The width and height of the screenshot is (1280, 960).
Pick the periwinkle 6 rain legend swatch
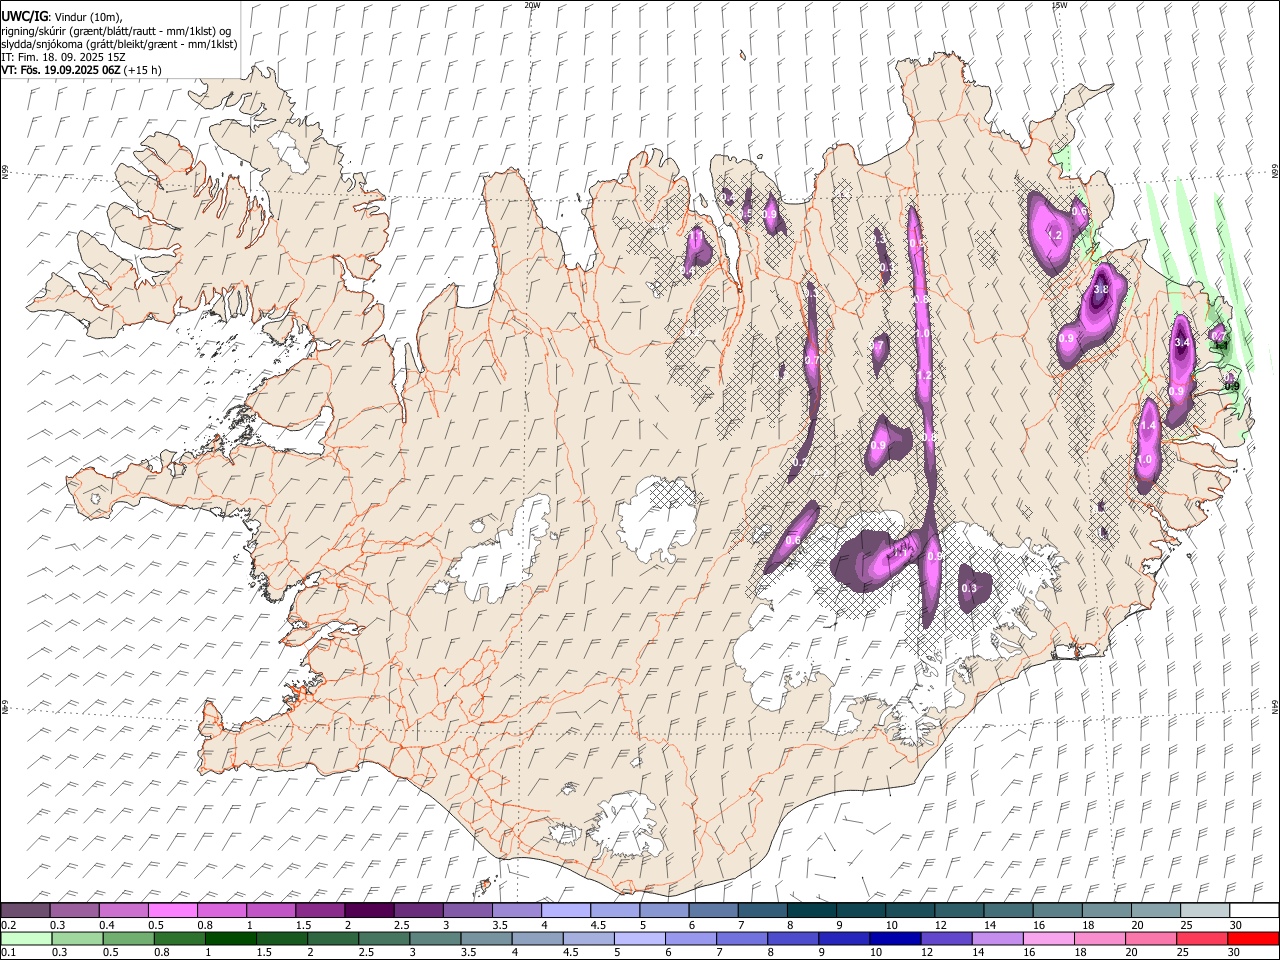691,938
